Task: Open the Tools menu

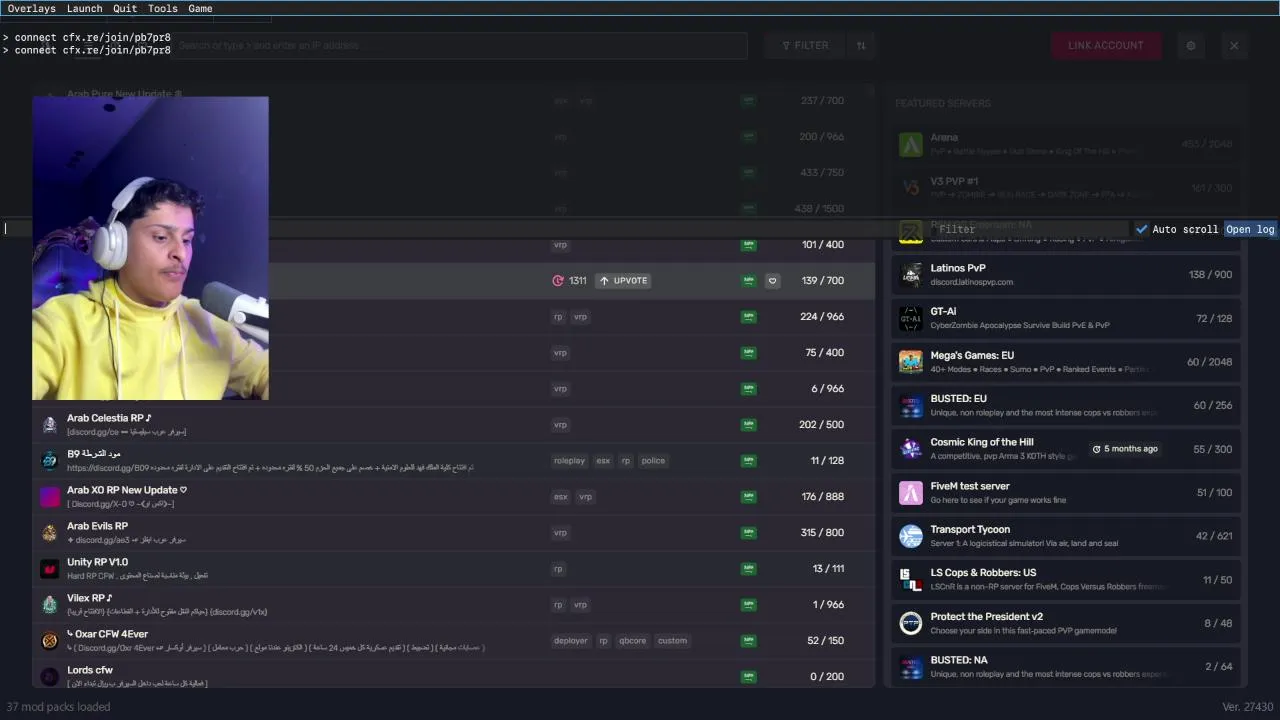Action: pyautogui.click(x=162, y=8)
